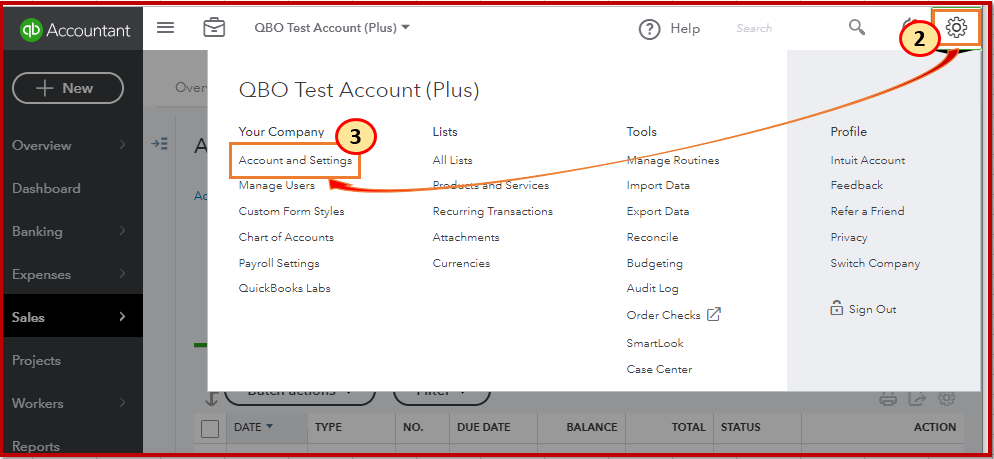This screenshot has height=459, width=994.
Task: Tick the select-all checkbox in table header
Action: (x=210, y=428)
